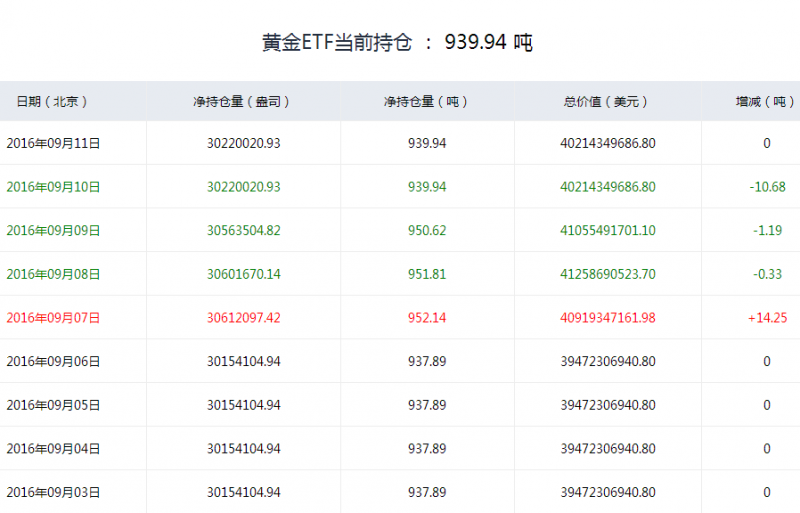Click the tonnes value 950.62

coord(427,231)
